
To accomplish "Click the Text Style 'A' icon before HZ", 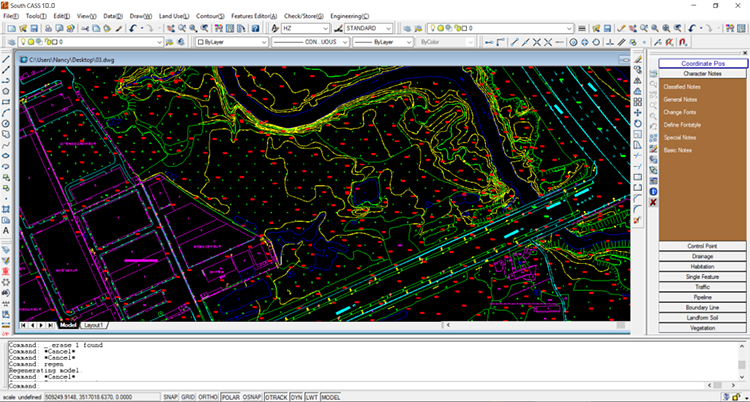I will [275, 28].
